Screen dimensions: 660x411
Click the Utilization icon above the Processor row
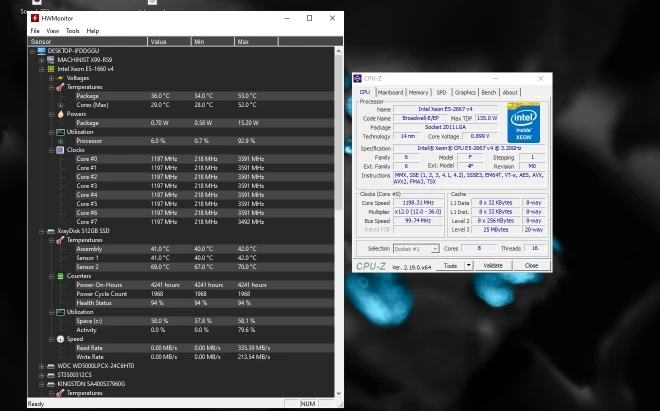pos(60,132)
